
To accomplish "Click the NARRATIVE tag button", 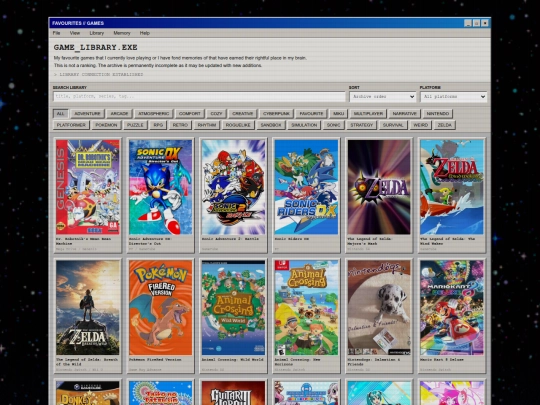I will point(405,114).
